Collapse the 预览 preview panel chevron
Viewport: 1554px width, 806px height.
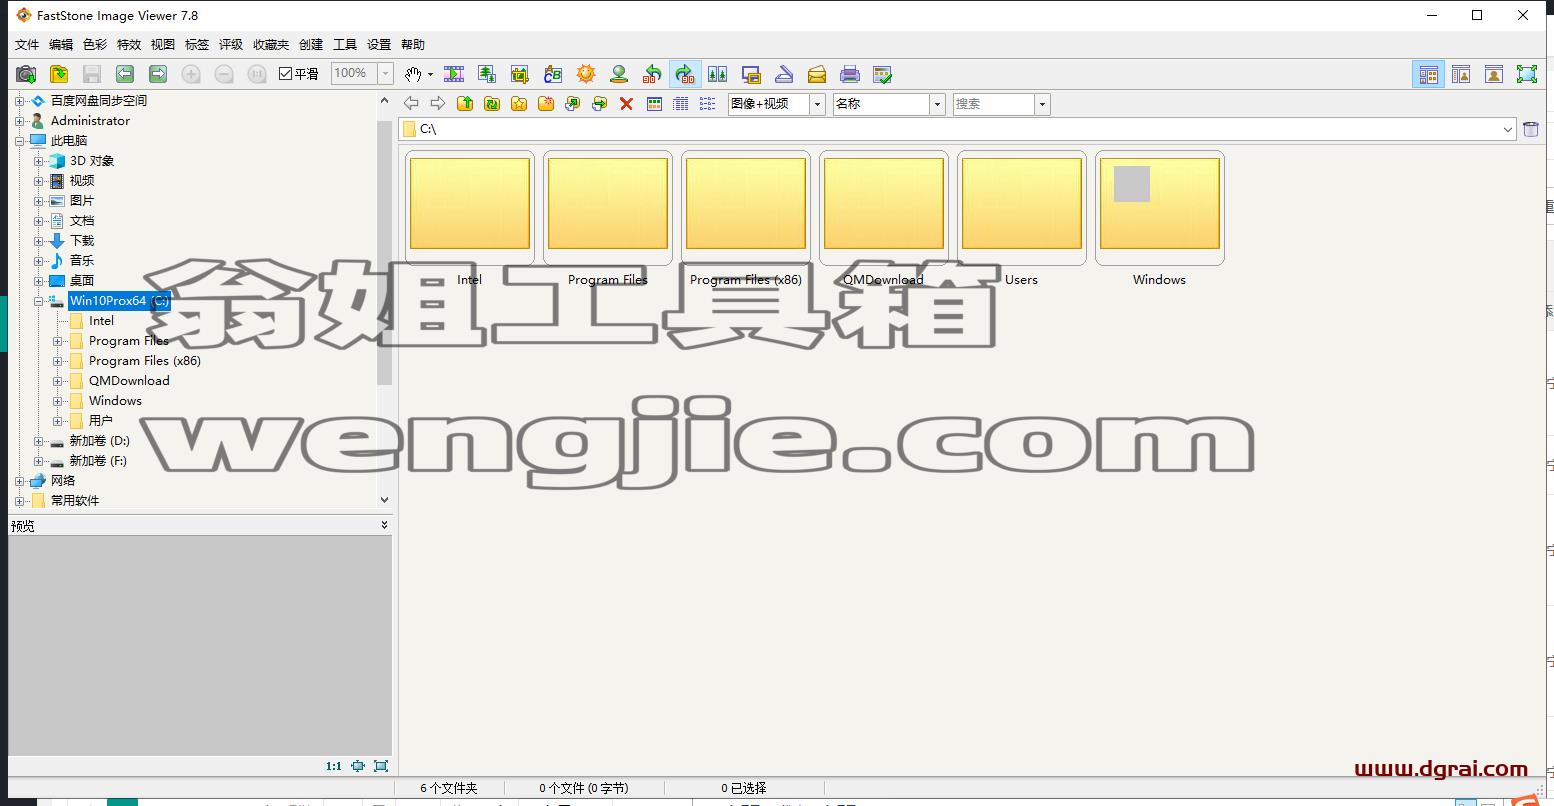tap(384, 525)
